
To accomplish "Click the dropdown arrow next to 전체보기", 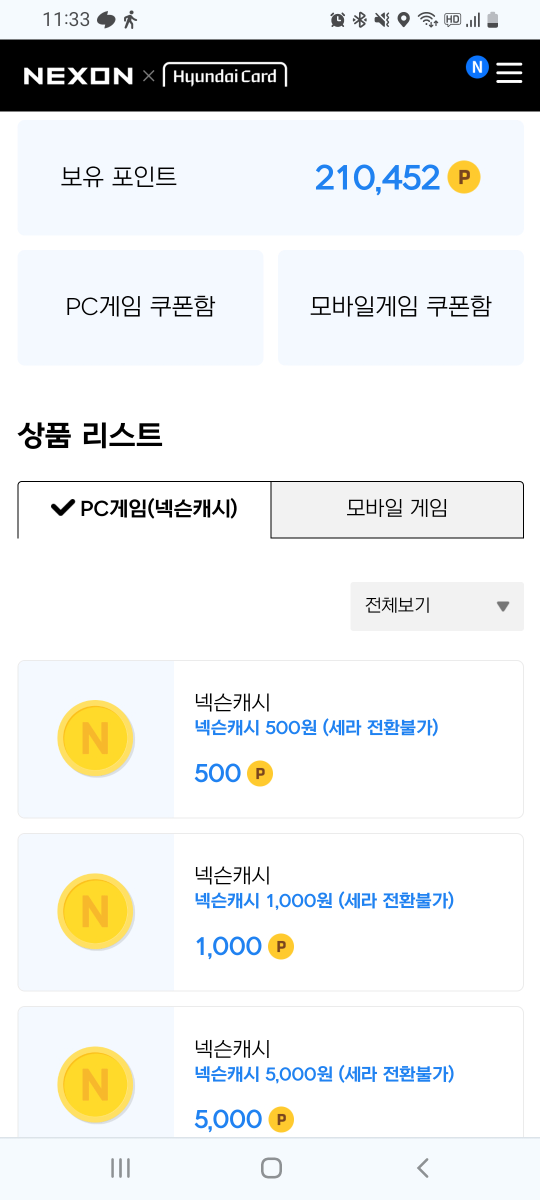I will click(503, 607).
